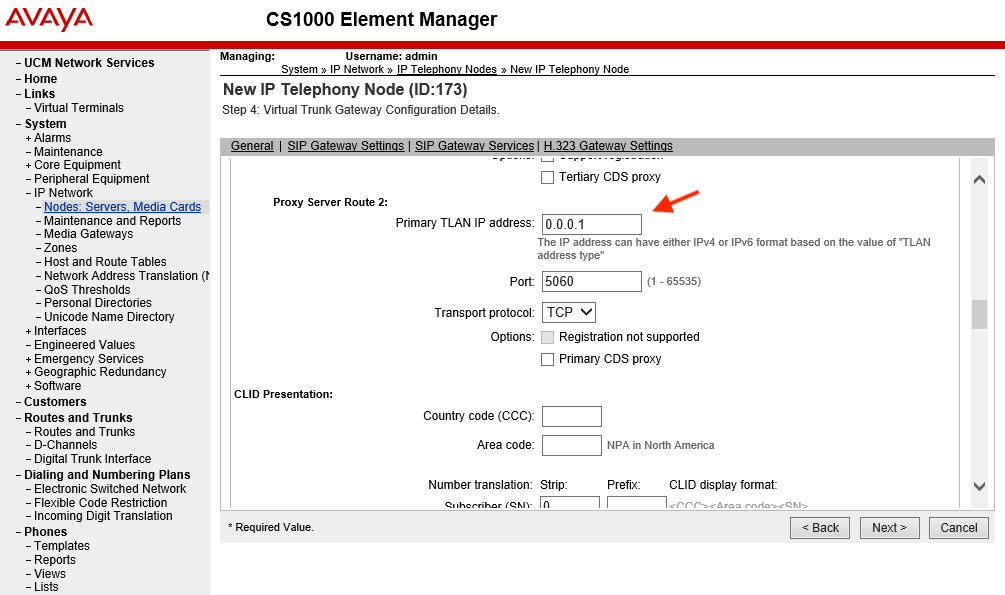Jump to General settings section
This screenshot has height=595, width=1005.
tap(252, 146)
